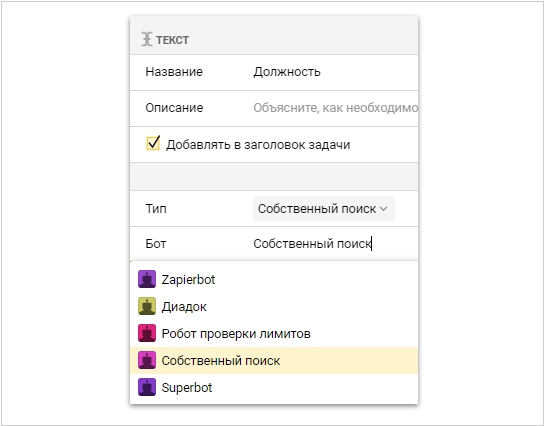Image resolution: width=544 pixels, height=426 pixels.
Task: Pick highlighted Собственный поиск list item
Action: click(274, 360)
